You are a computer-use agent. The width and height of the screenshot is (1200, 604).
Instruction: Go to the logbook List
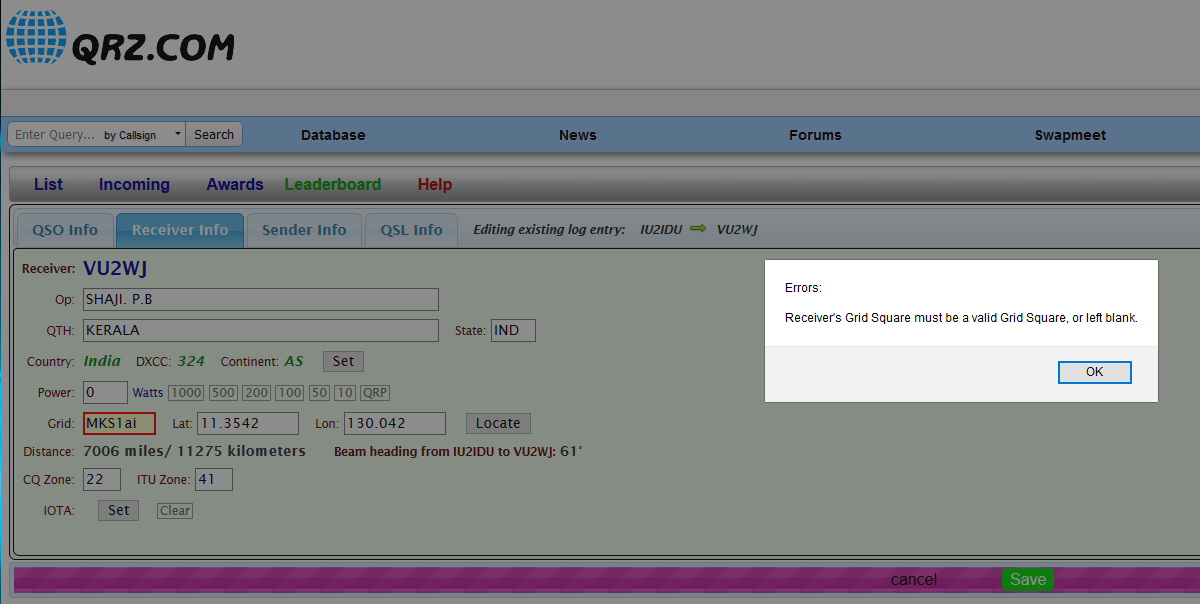tap(48, 184)
